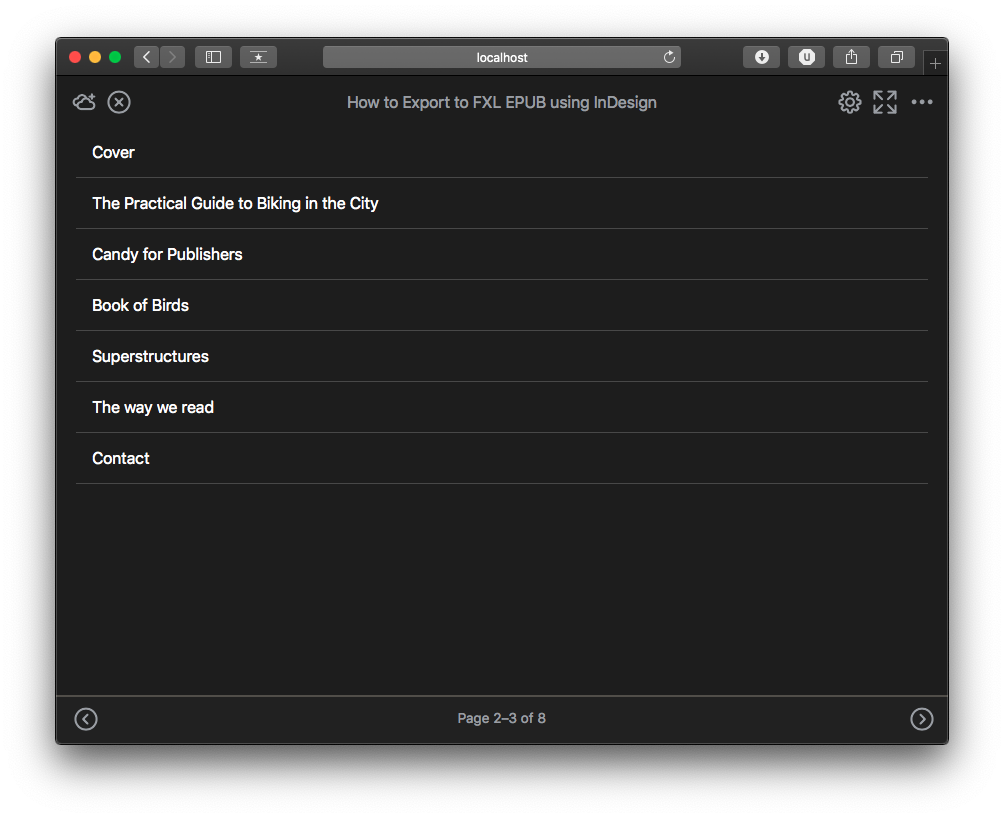
Task: Go to the Contact page entry
Action: point(121,458)
